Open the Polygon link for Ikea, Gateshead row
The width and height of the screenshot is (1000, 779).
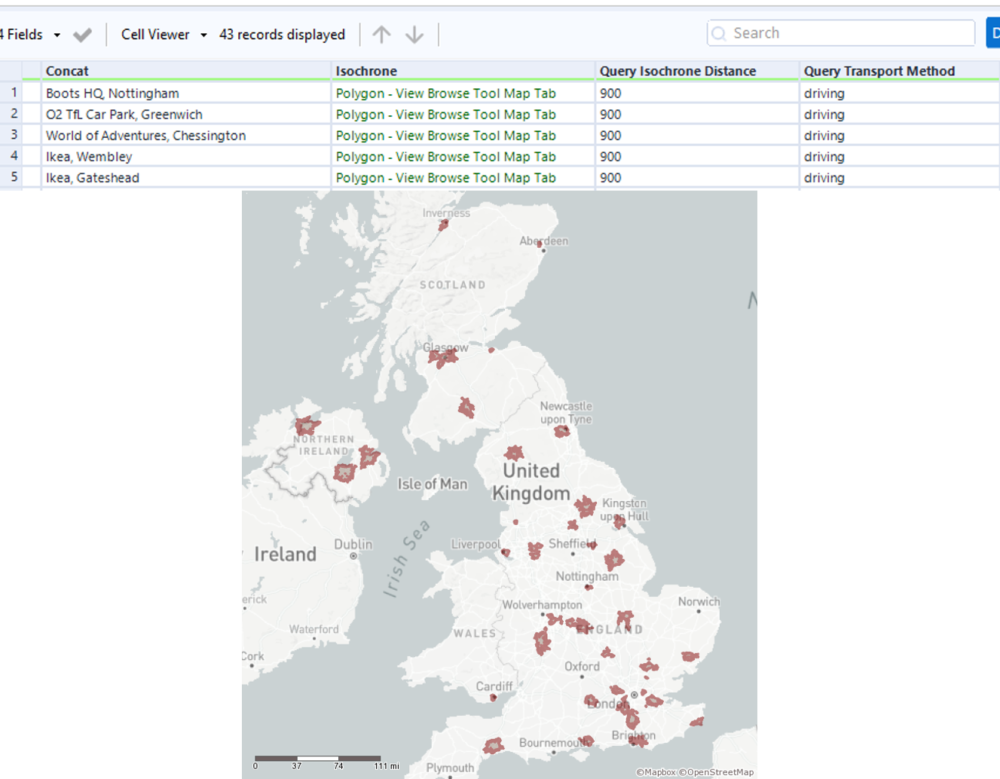(446, 177)
